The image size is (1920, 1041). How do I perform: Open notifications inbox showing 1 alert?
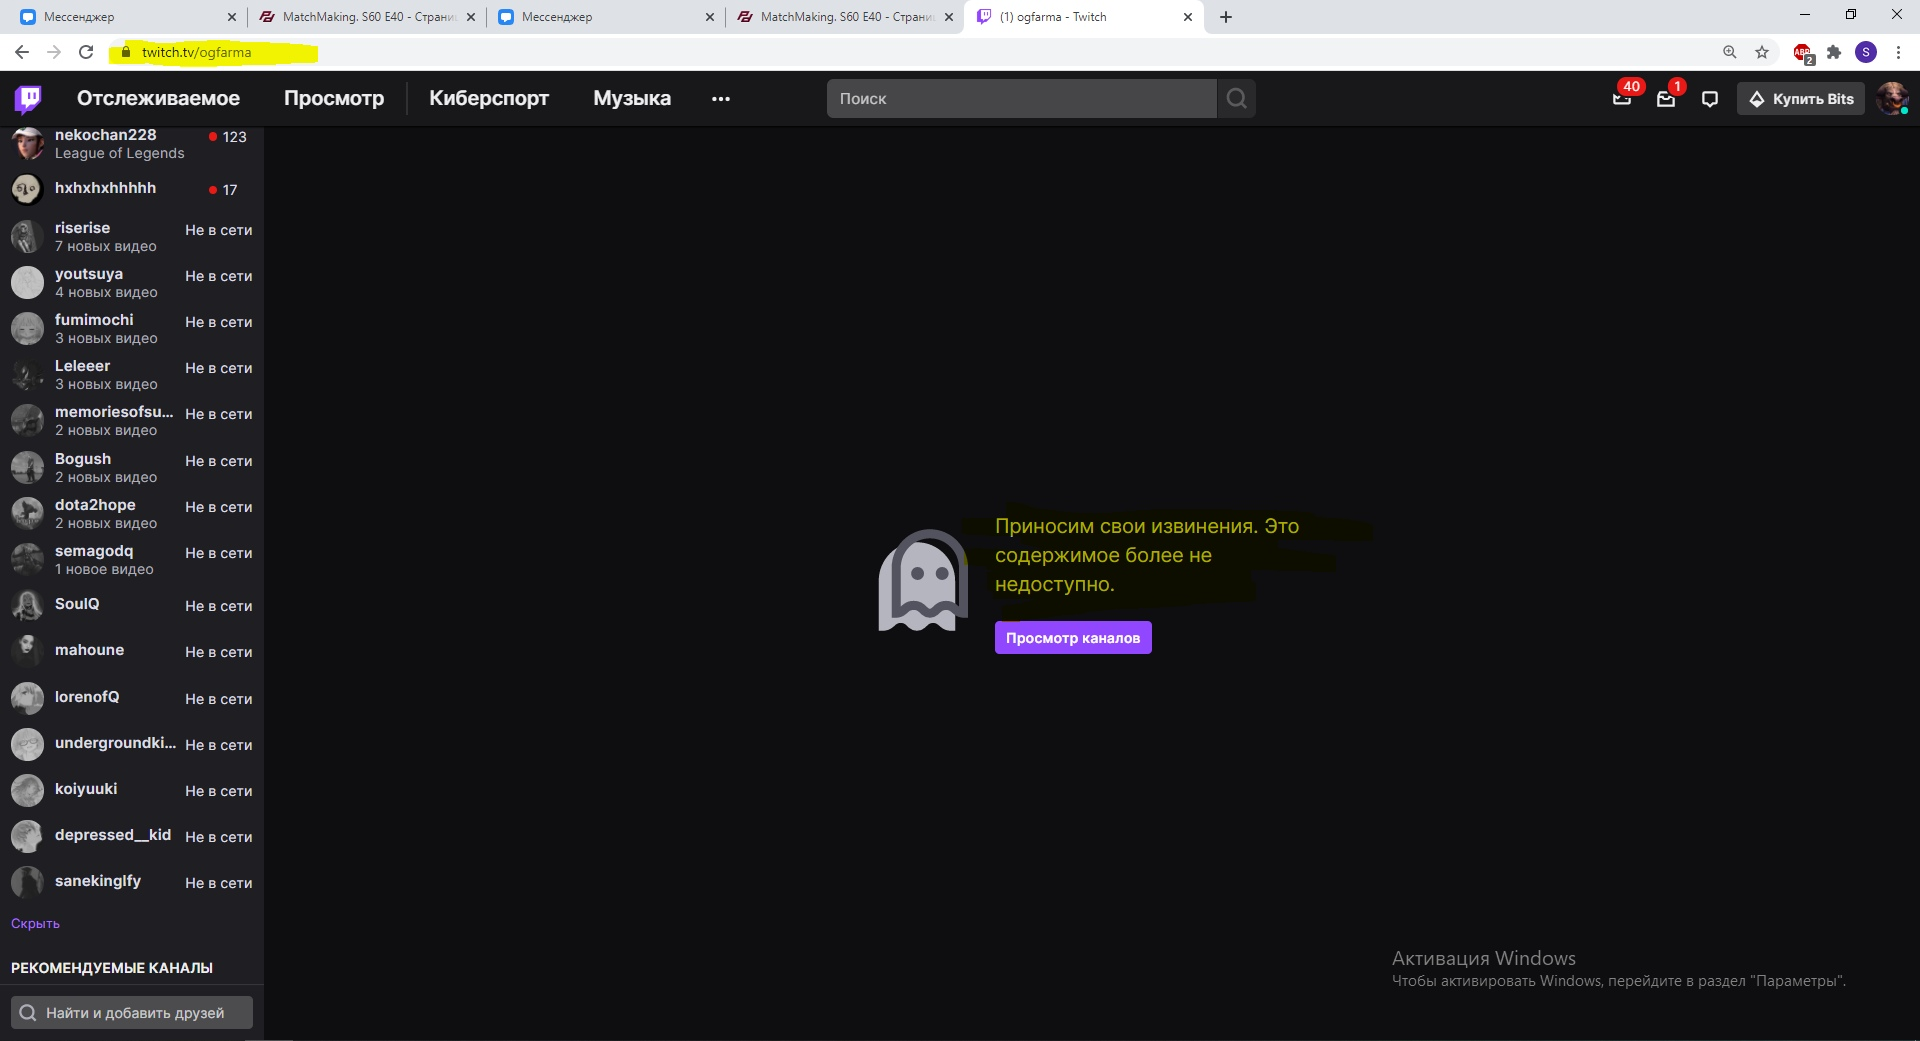pos(1666,98)
